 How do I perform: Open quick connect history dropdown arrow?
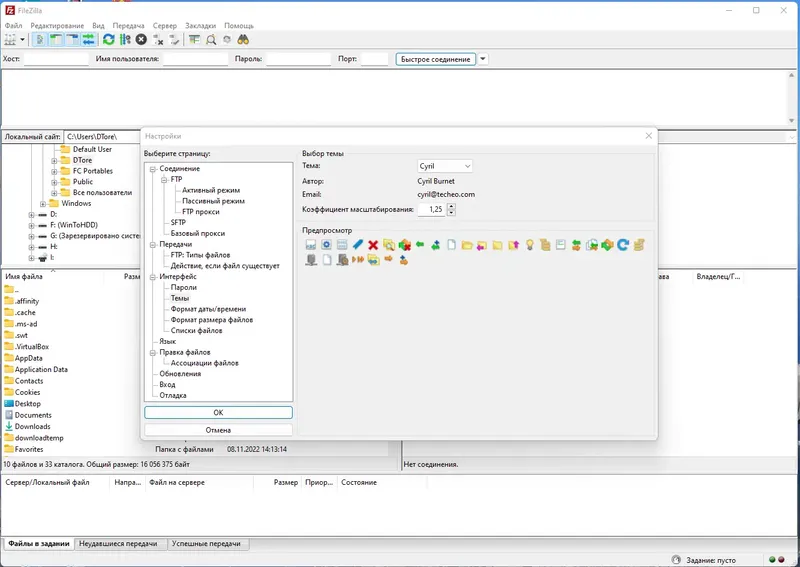pyautogui.click(x=483, y=59)
